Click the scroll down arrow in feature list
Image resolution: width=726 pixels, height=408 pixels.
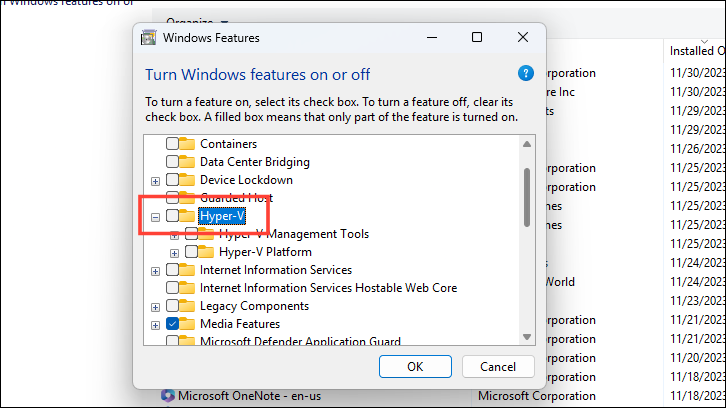[527, 337]
